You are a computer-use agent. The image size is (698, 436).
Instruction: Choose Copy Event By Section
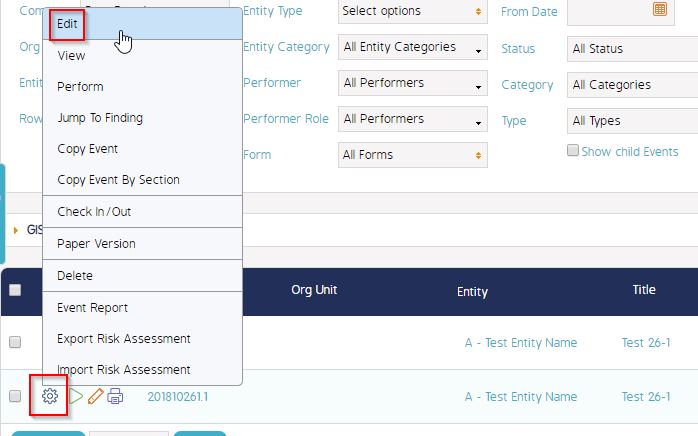point(142,180)
